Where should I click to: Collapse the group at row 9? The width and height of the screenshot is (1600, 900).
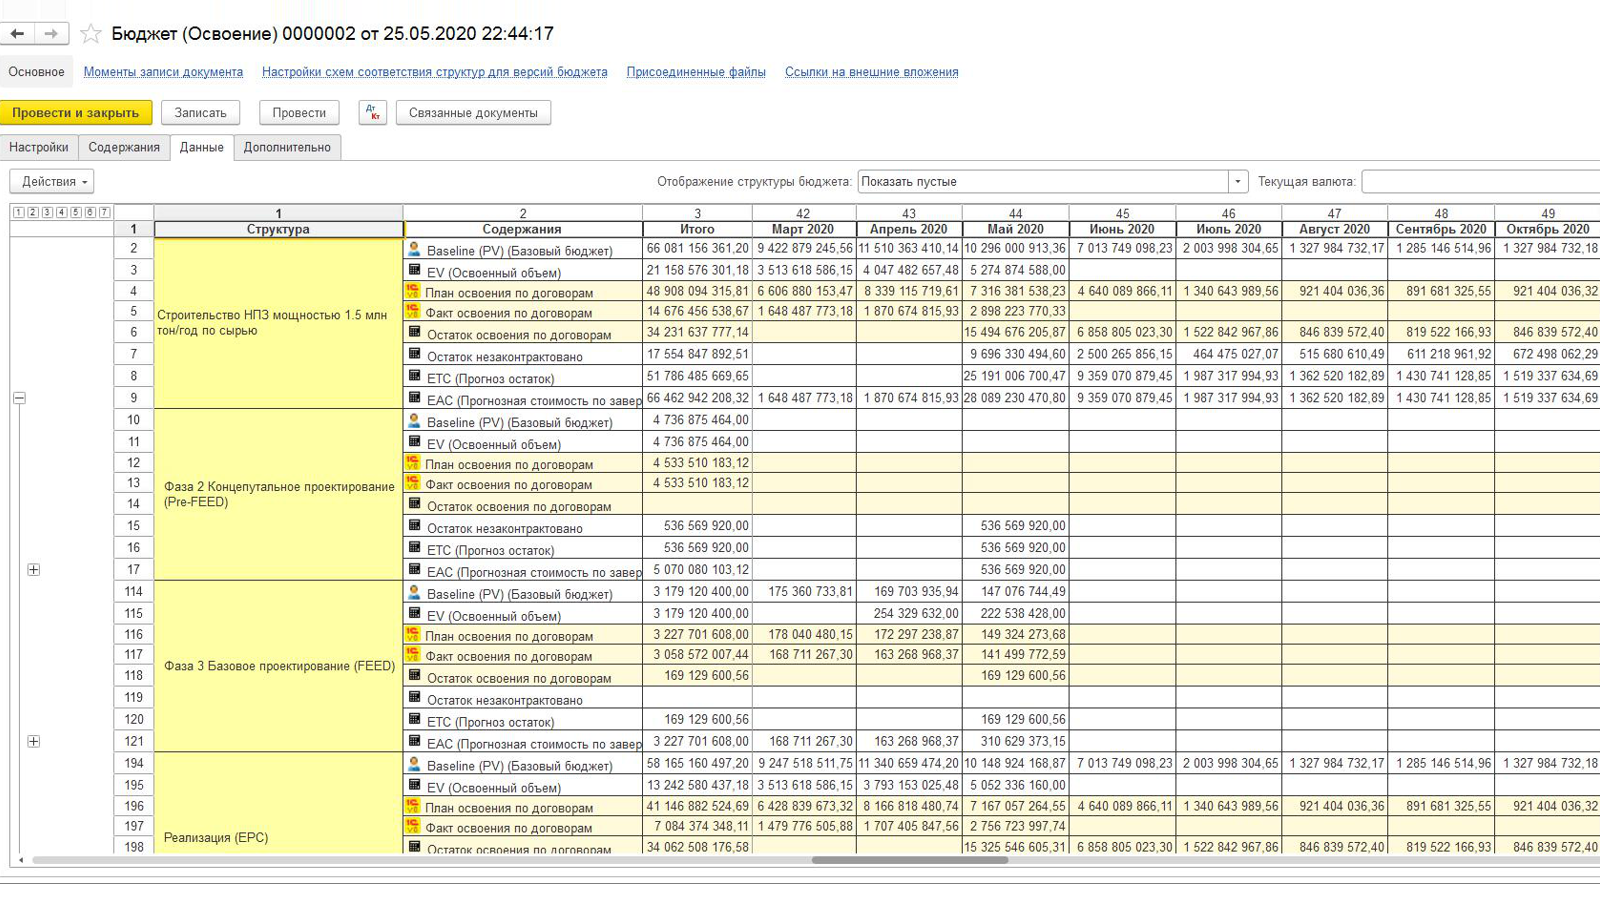[19, 398]
